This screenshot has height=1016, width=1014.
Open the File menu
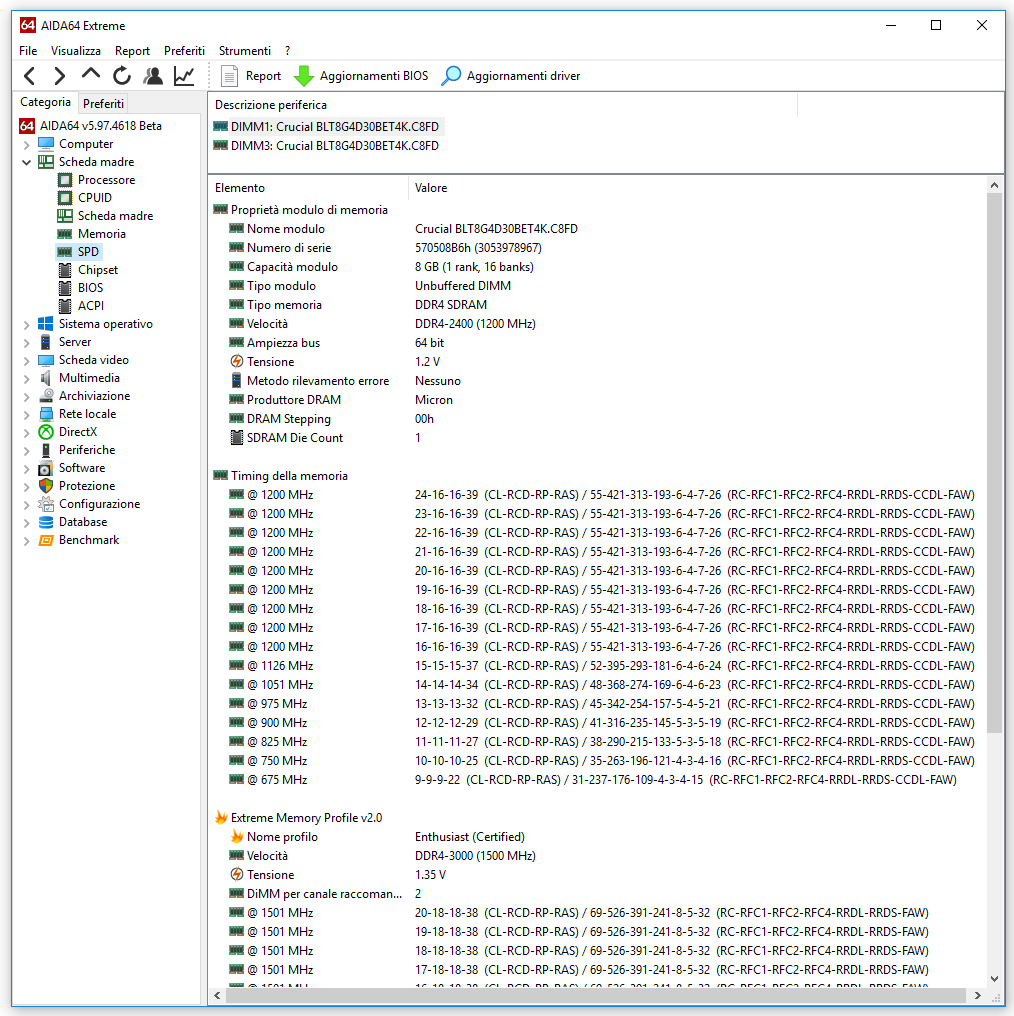click(x=28, y=51)
